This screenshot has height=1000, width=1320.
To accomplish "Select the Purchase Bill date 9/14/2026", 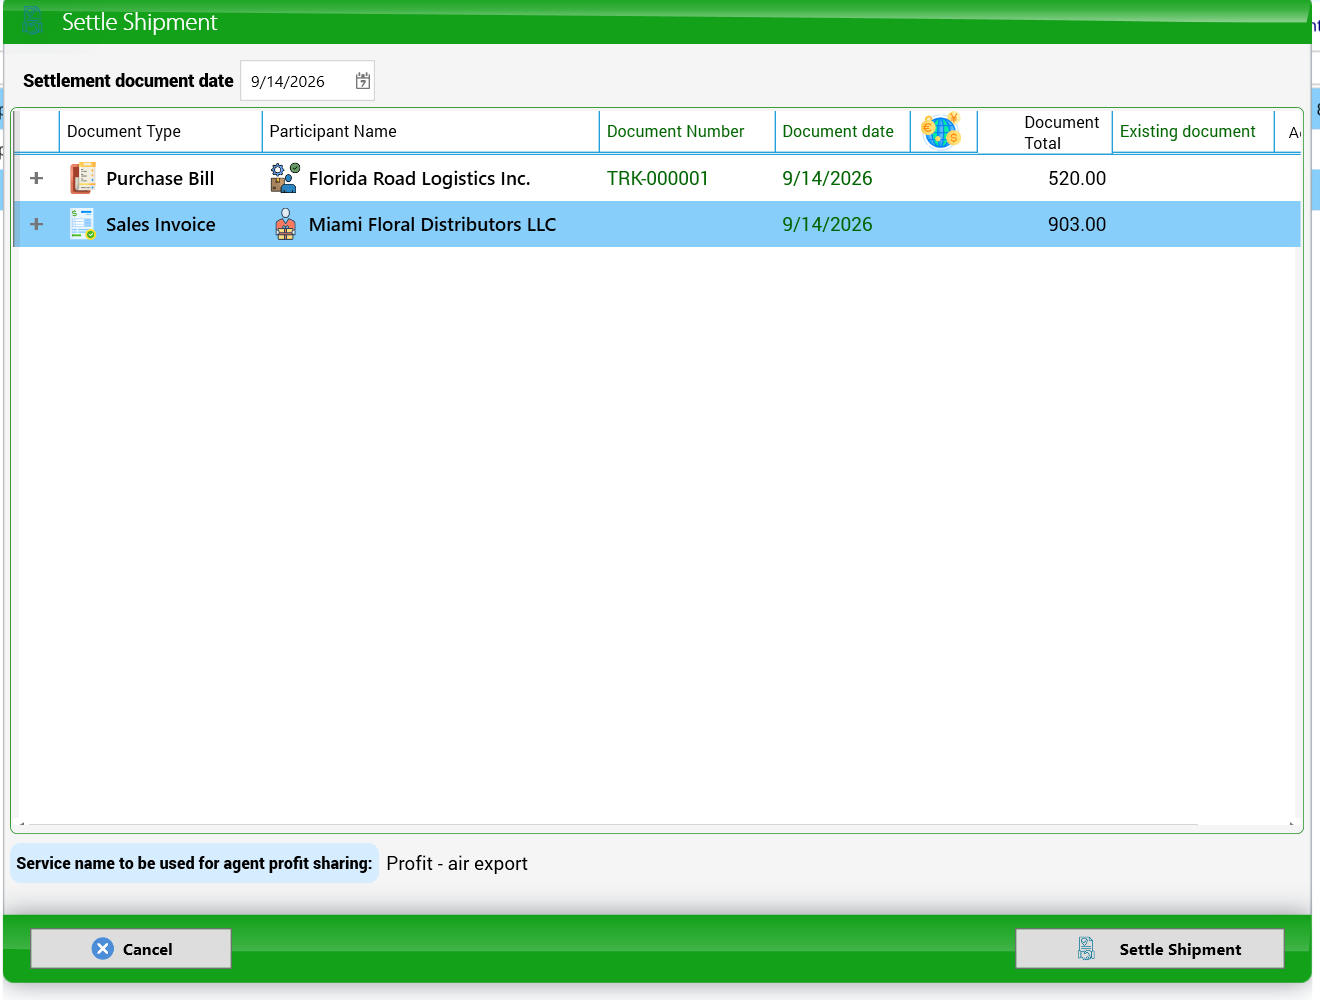I will point(827,178).
